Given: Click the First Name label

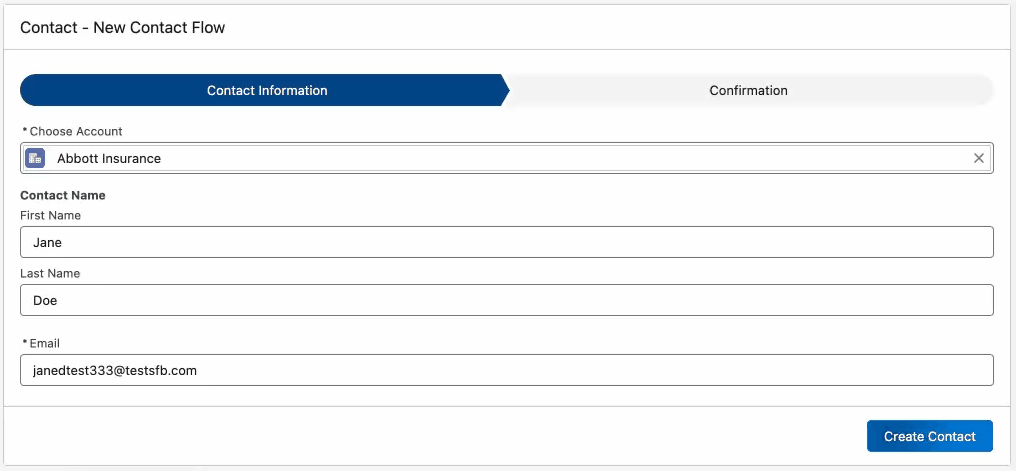Looking at the screenshot, I should pyautogui.click(x=50, y=215).
